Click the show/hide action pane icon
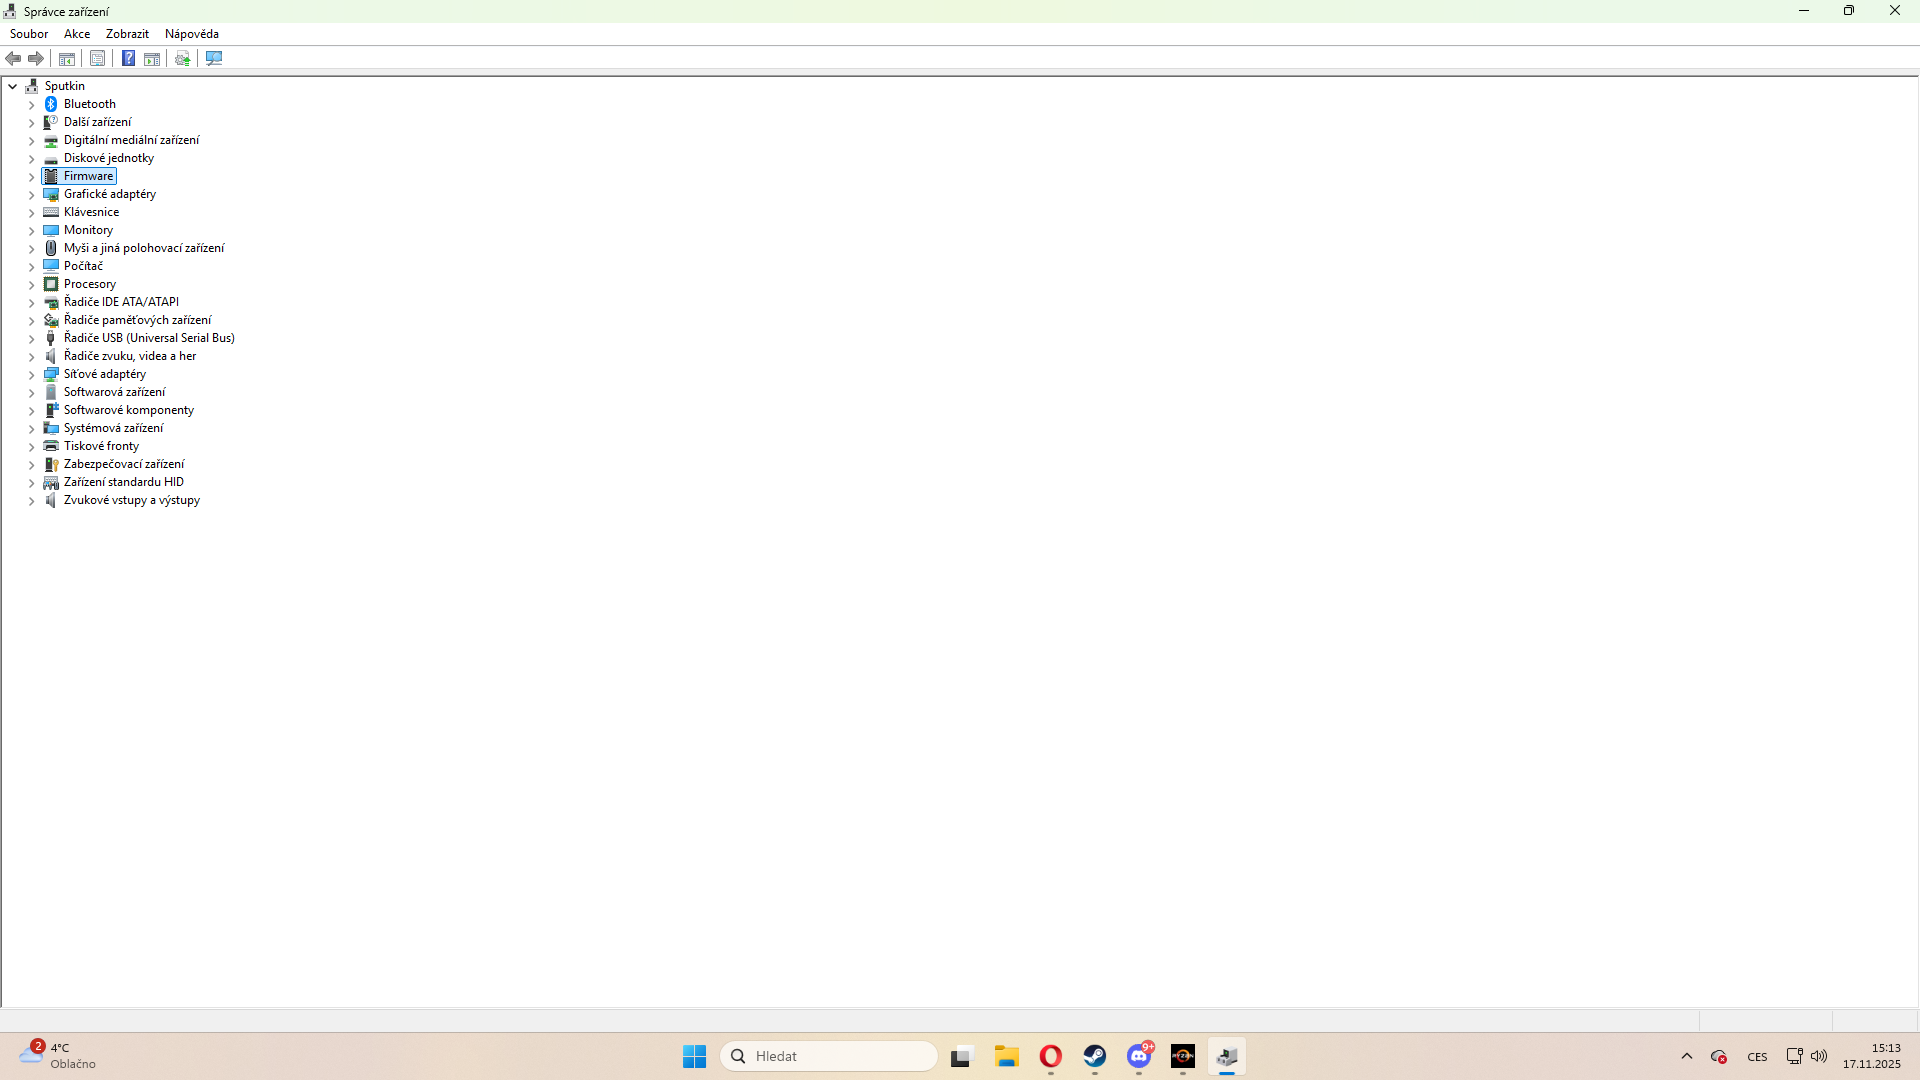Screen dimensions: 1920x1080 pos(152,58)
